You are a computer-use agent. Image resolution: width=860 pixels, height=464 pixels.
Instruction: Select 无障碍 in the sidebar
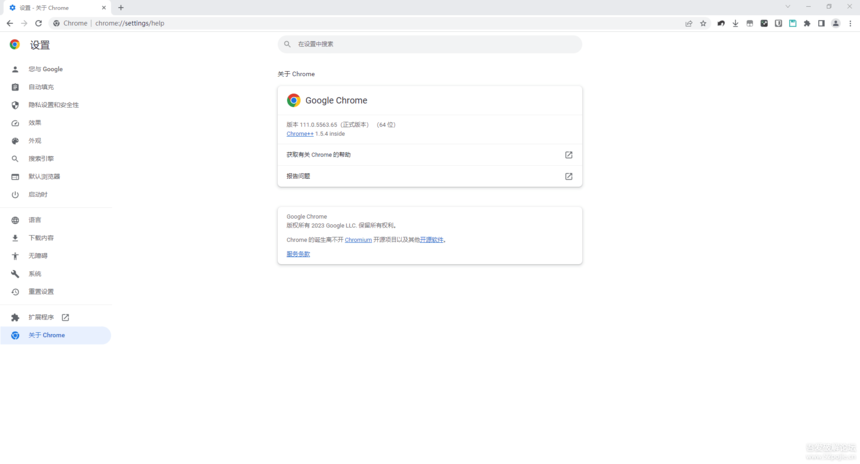point(55,256)
